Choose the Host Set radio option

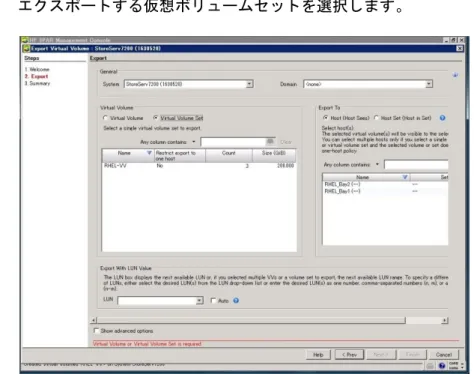tap(376, 118)
